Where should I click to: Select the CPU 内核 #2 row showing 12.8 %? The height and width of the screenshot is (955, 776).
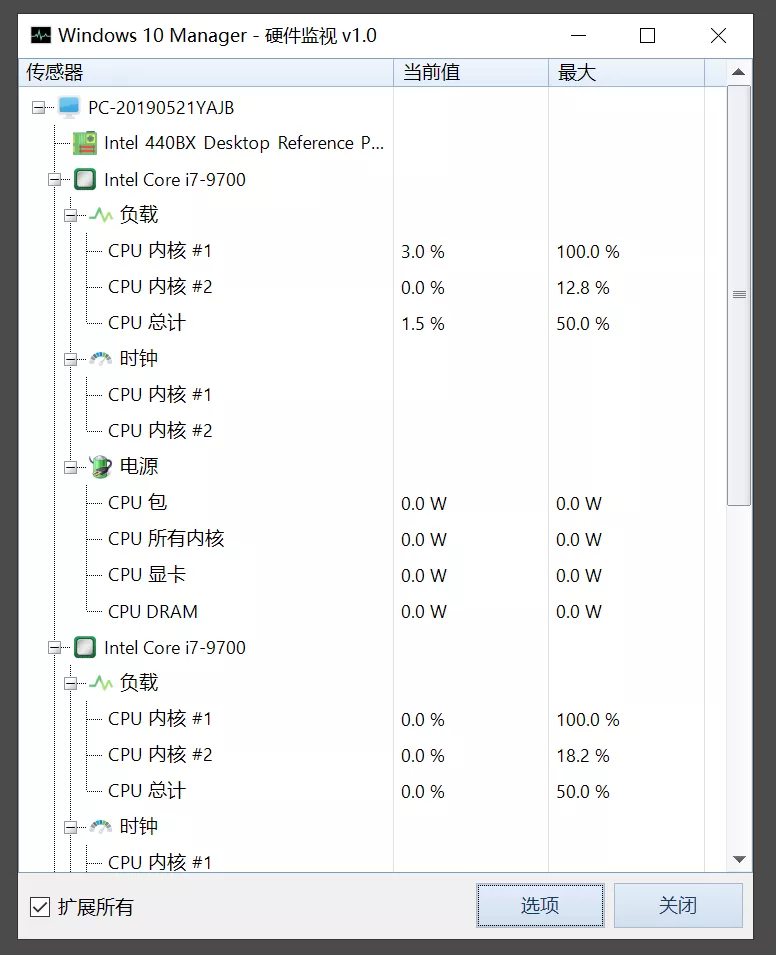point(160,287)
